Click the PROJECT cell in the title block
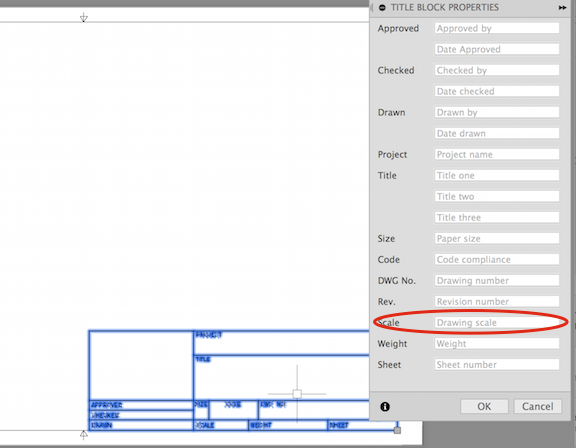The image size is (576, 448). click(281, 343)
